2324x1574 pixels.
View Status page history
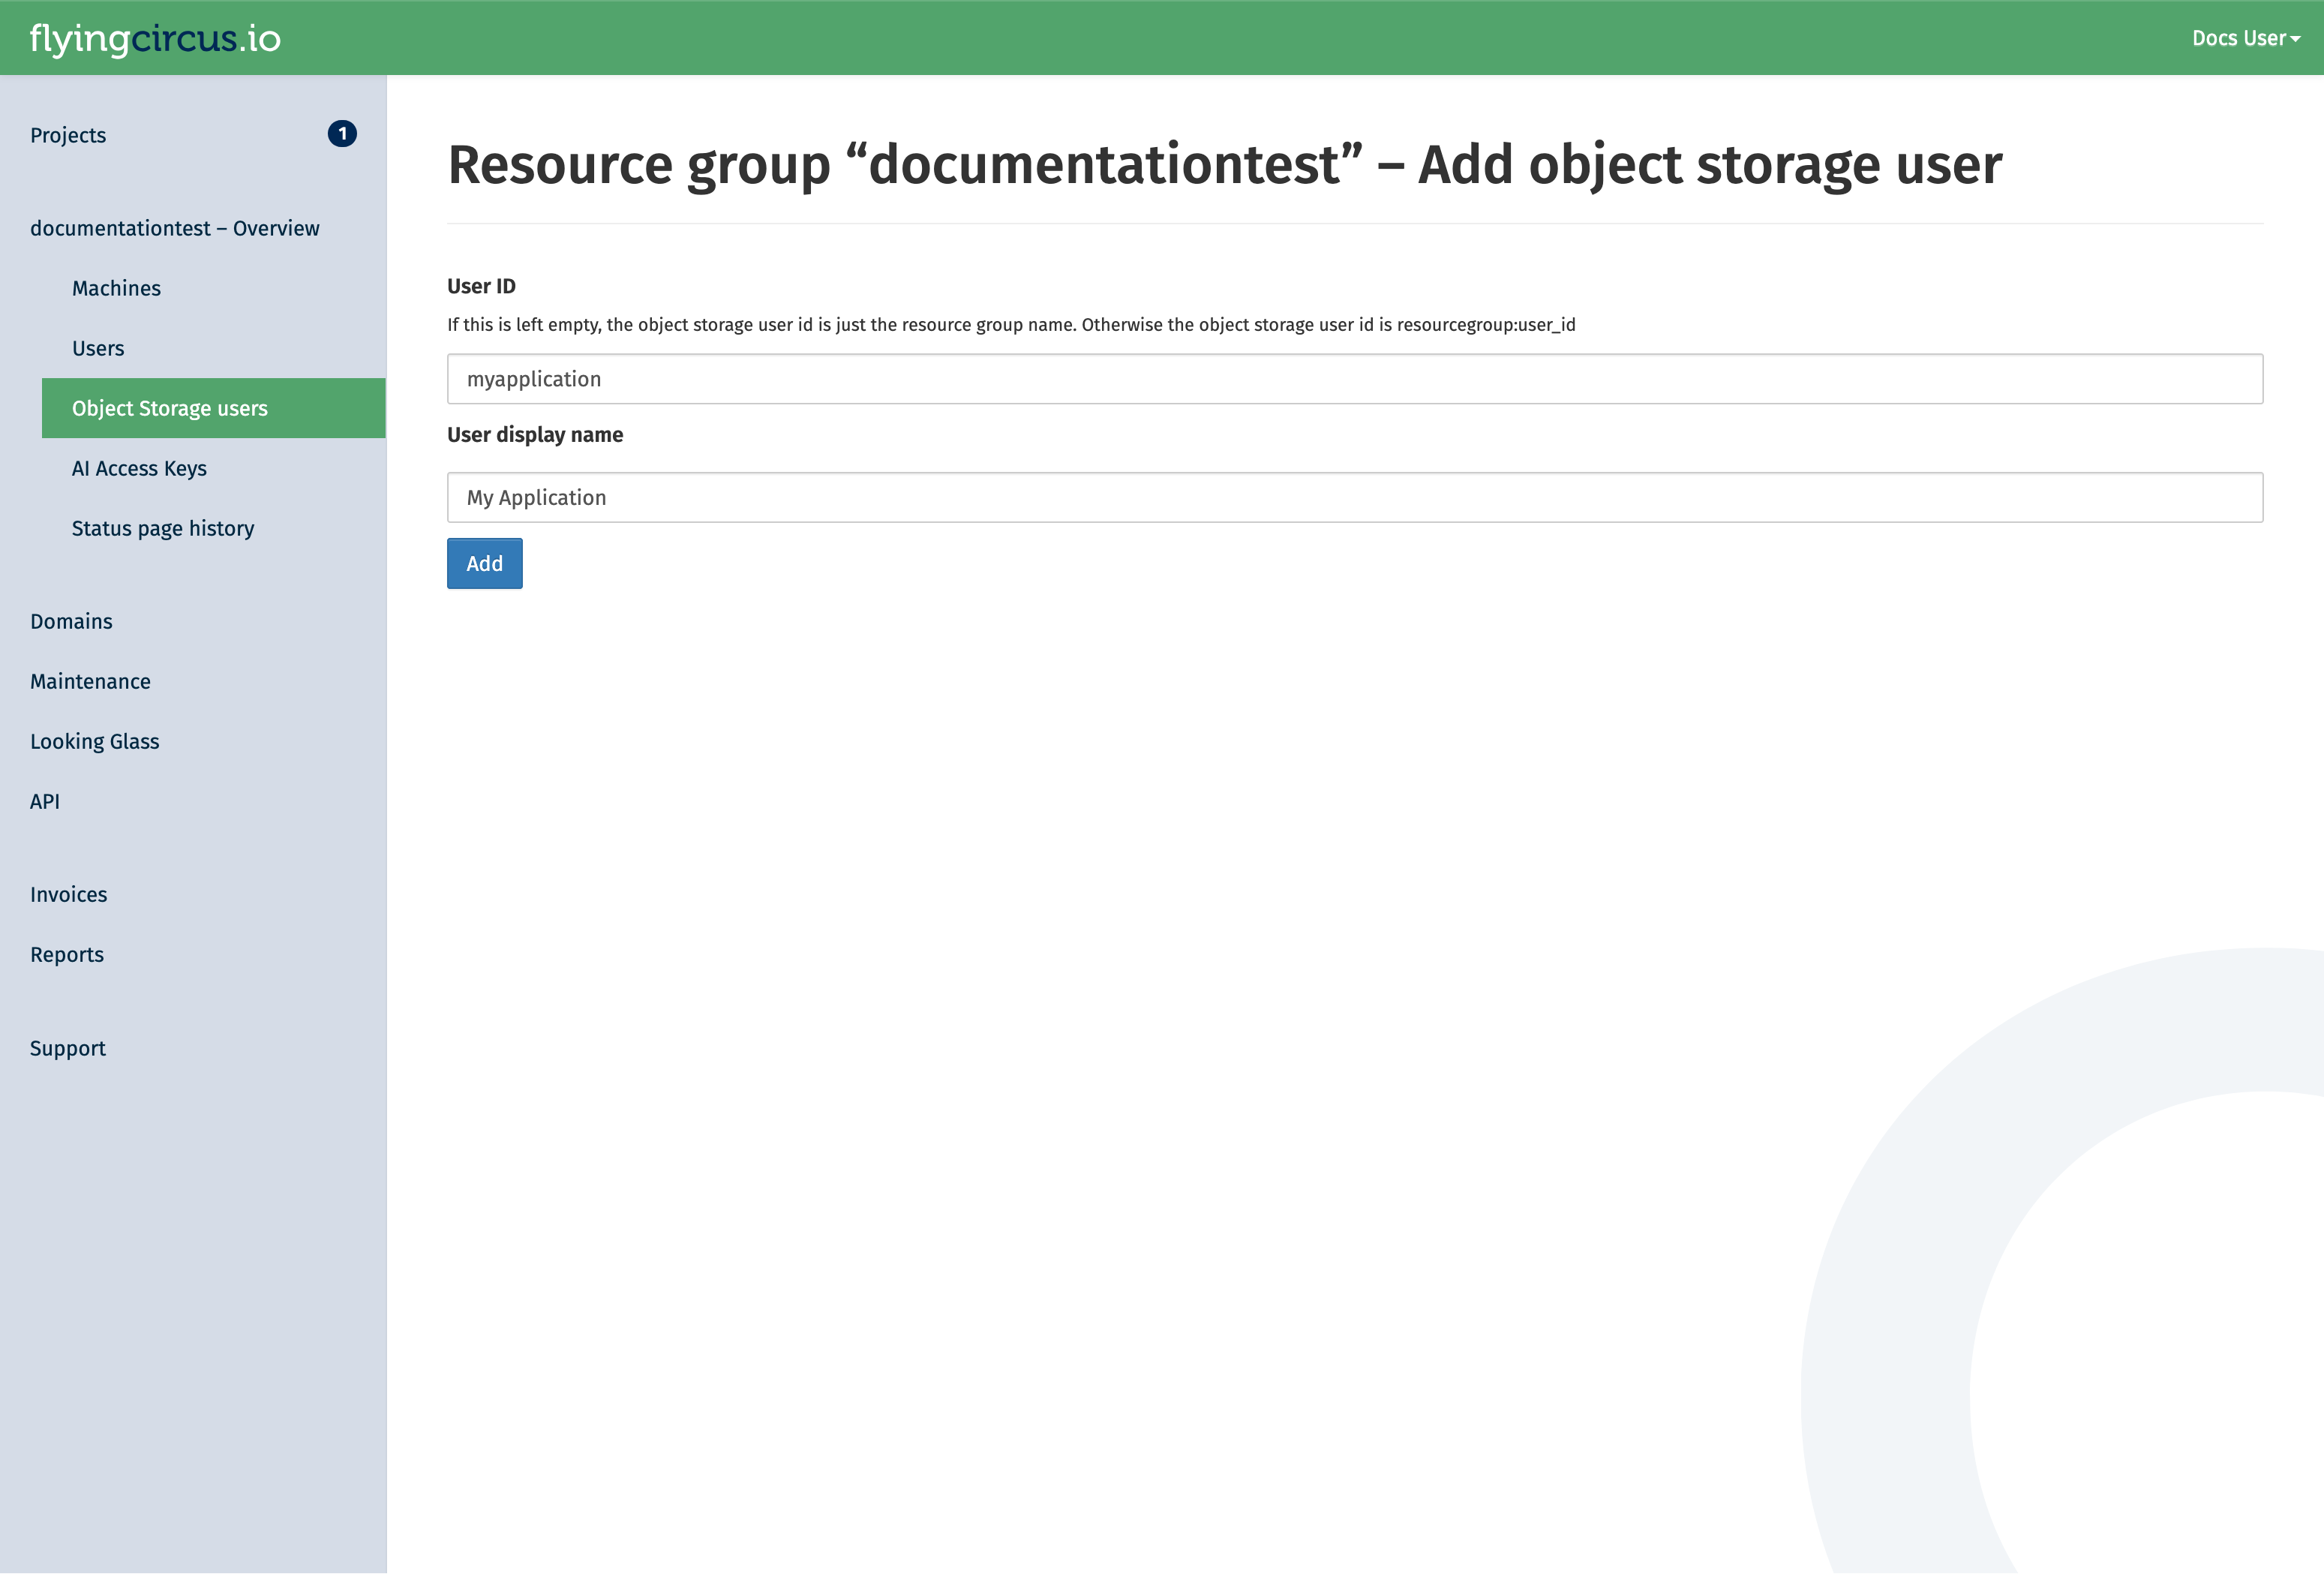click(x=163, y=528)
